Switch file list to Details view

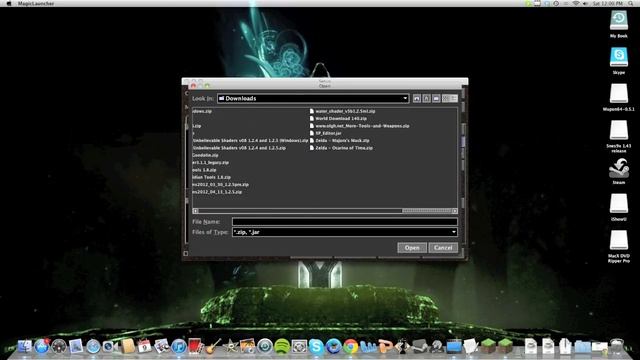[x=454, y=98]
